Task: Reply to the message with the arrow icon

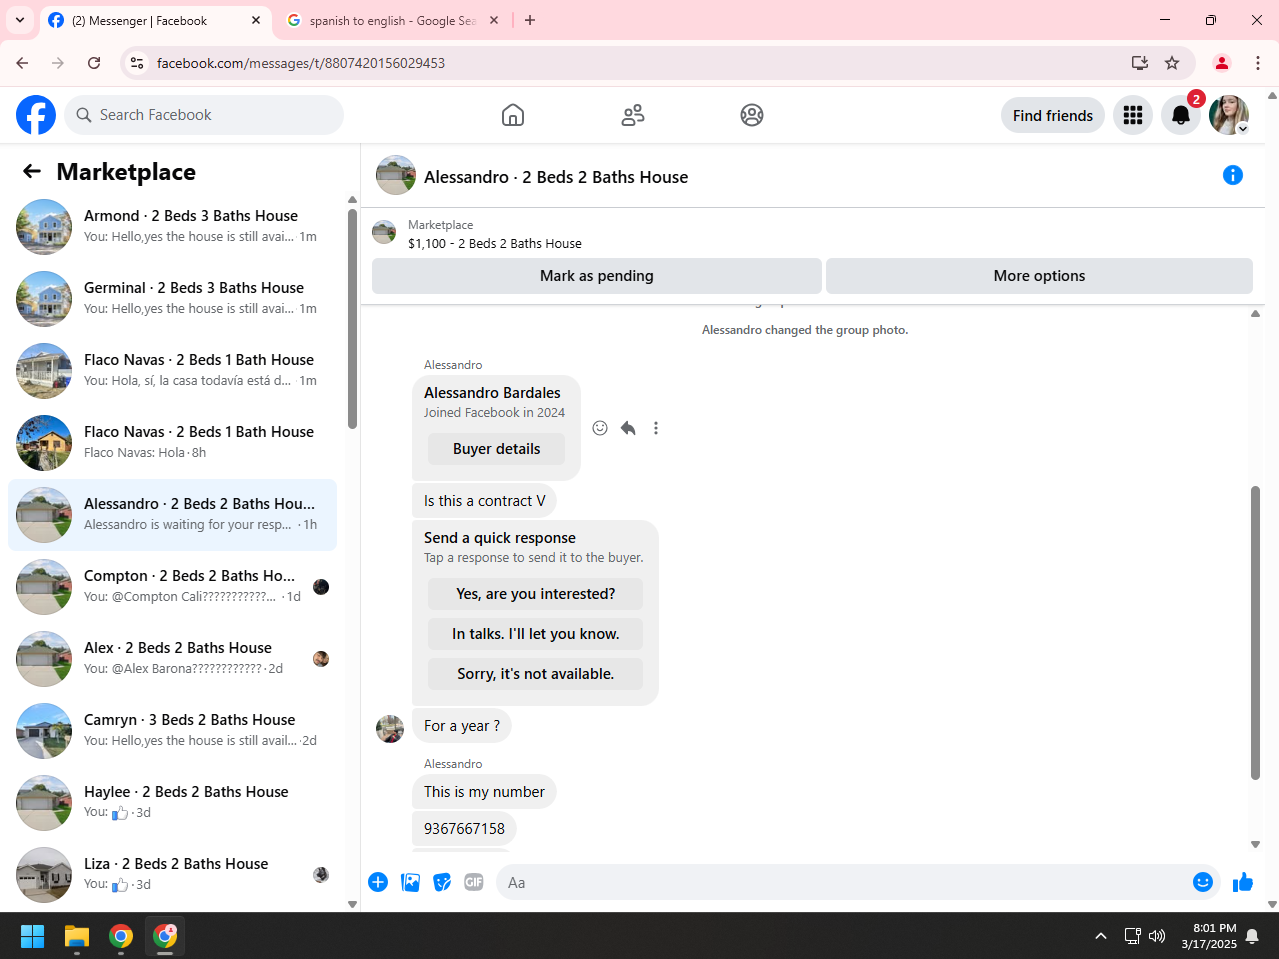Action: 628,428
